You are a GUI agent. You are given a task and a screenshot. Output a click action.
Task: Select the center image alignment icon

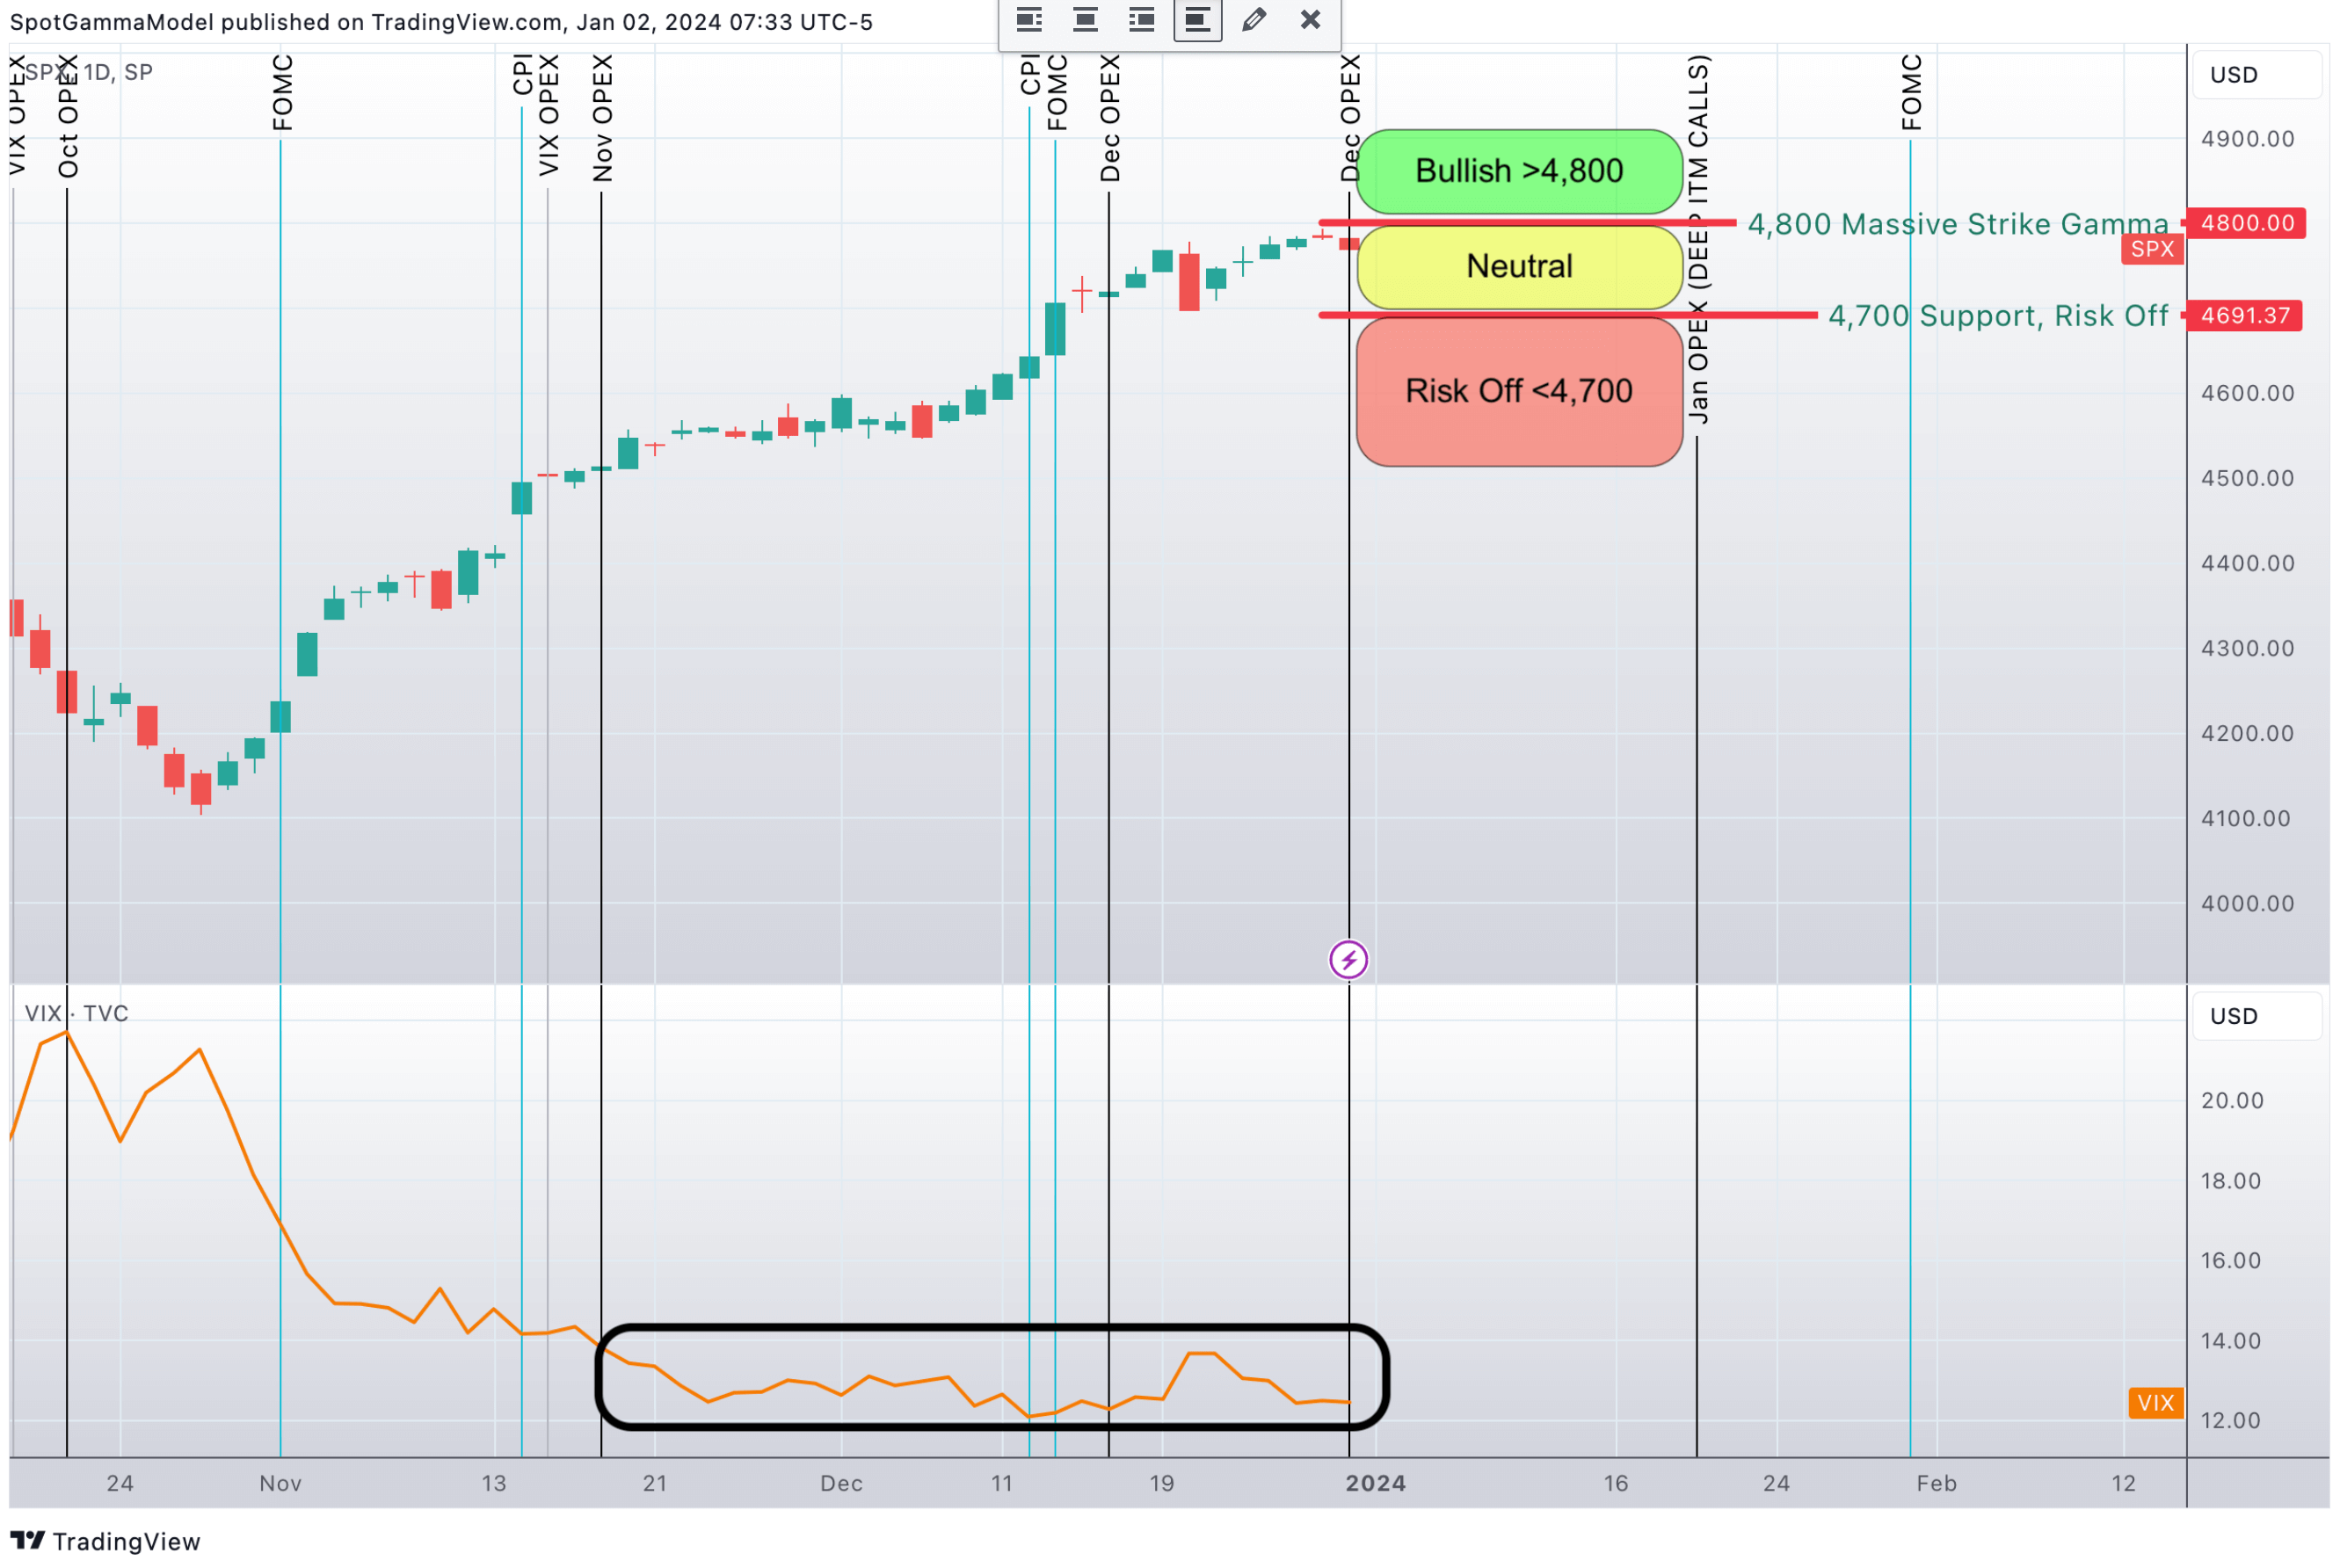point(1085,19)
